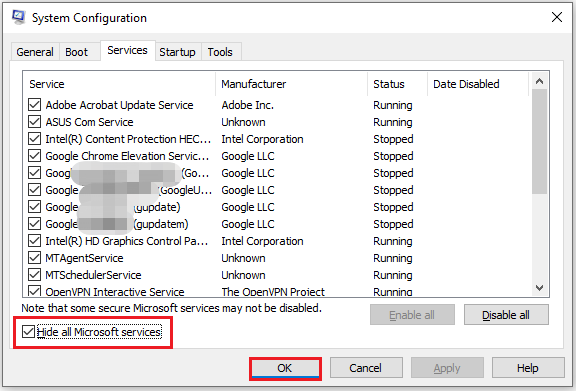
Task: Switch to the General tab
Action: pos(35,52)
